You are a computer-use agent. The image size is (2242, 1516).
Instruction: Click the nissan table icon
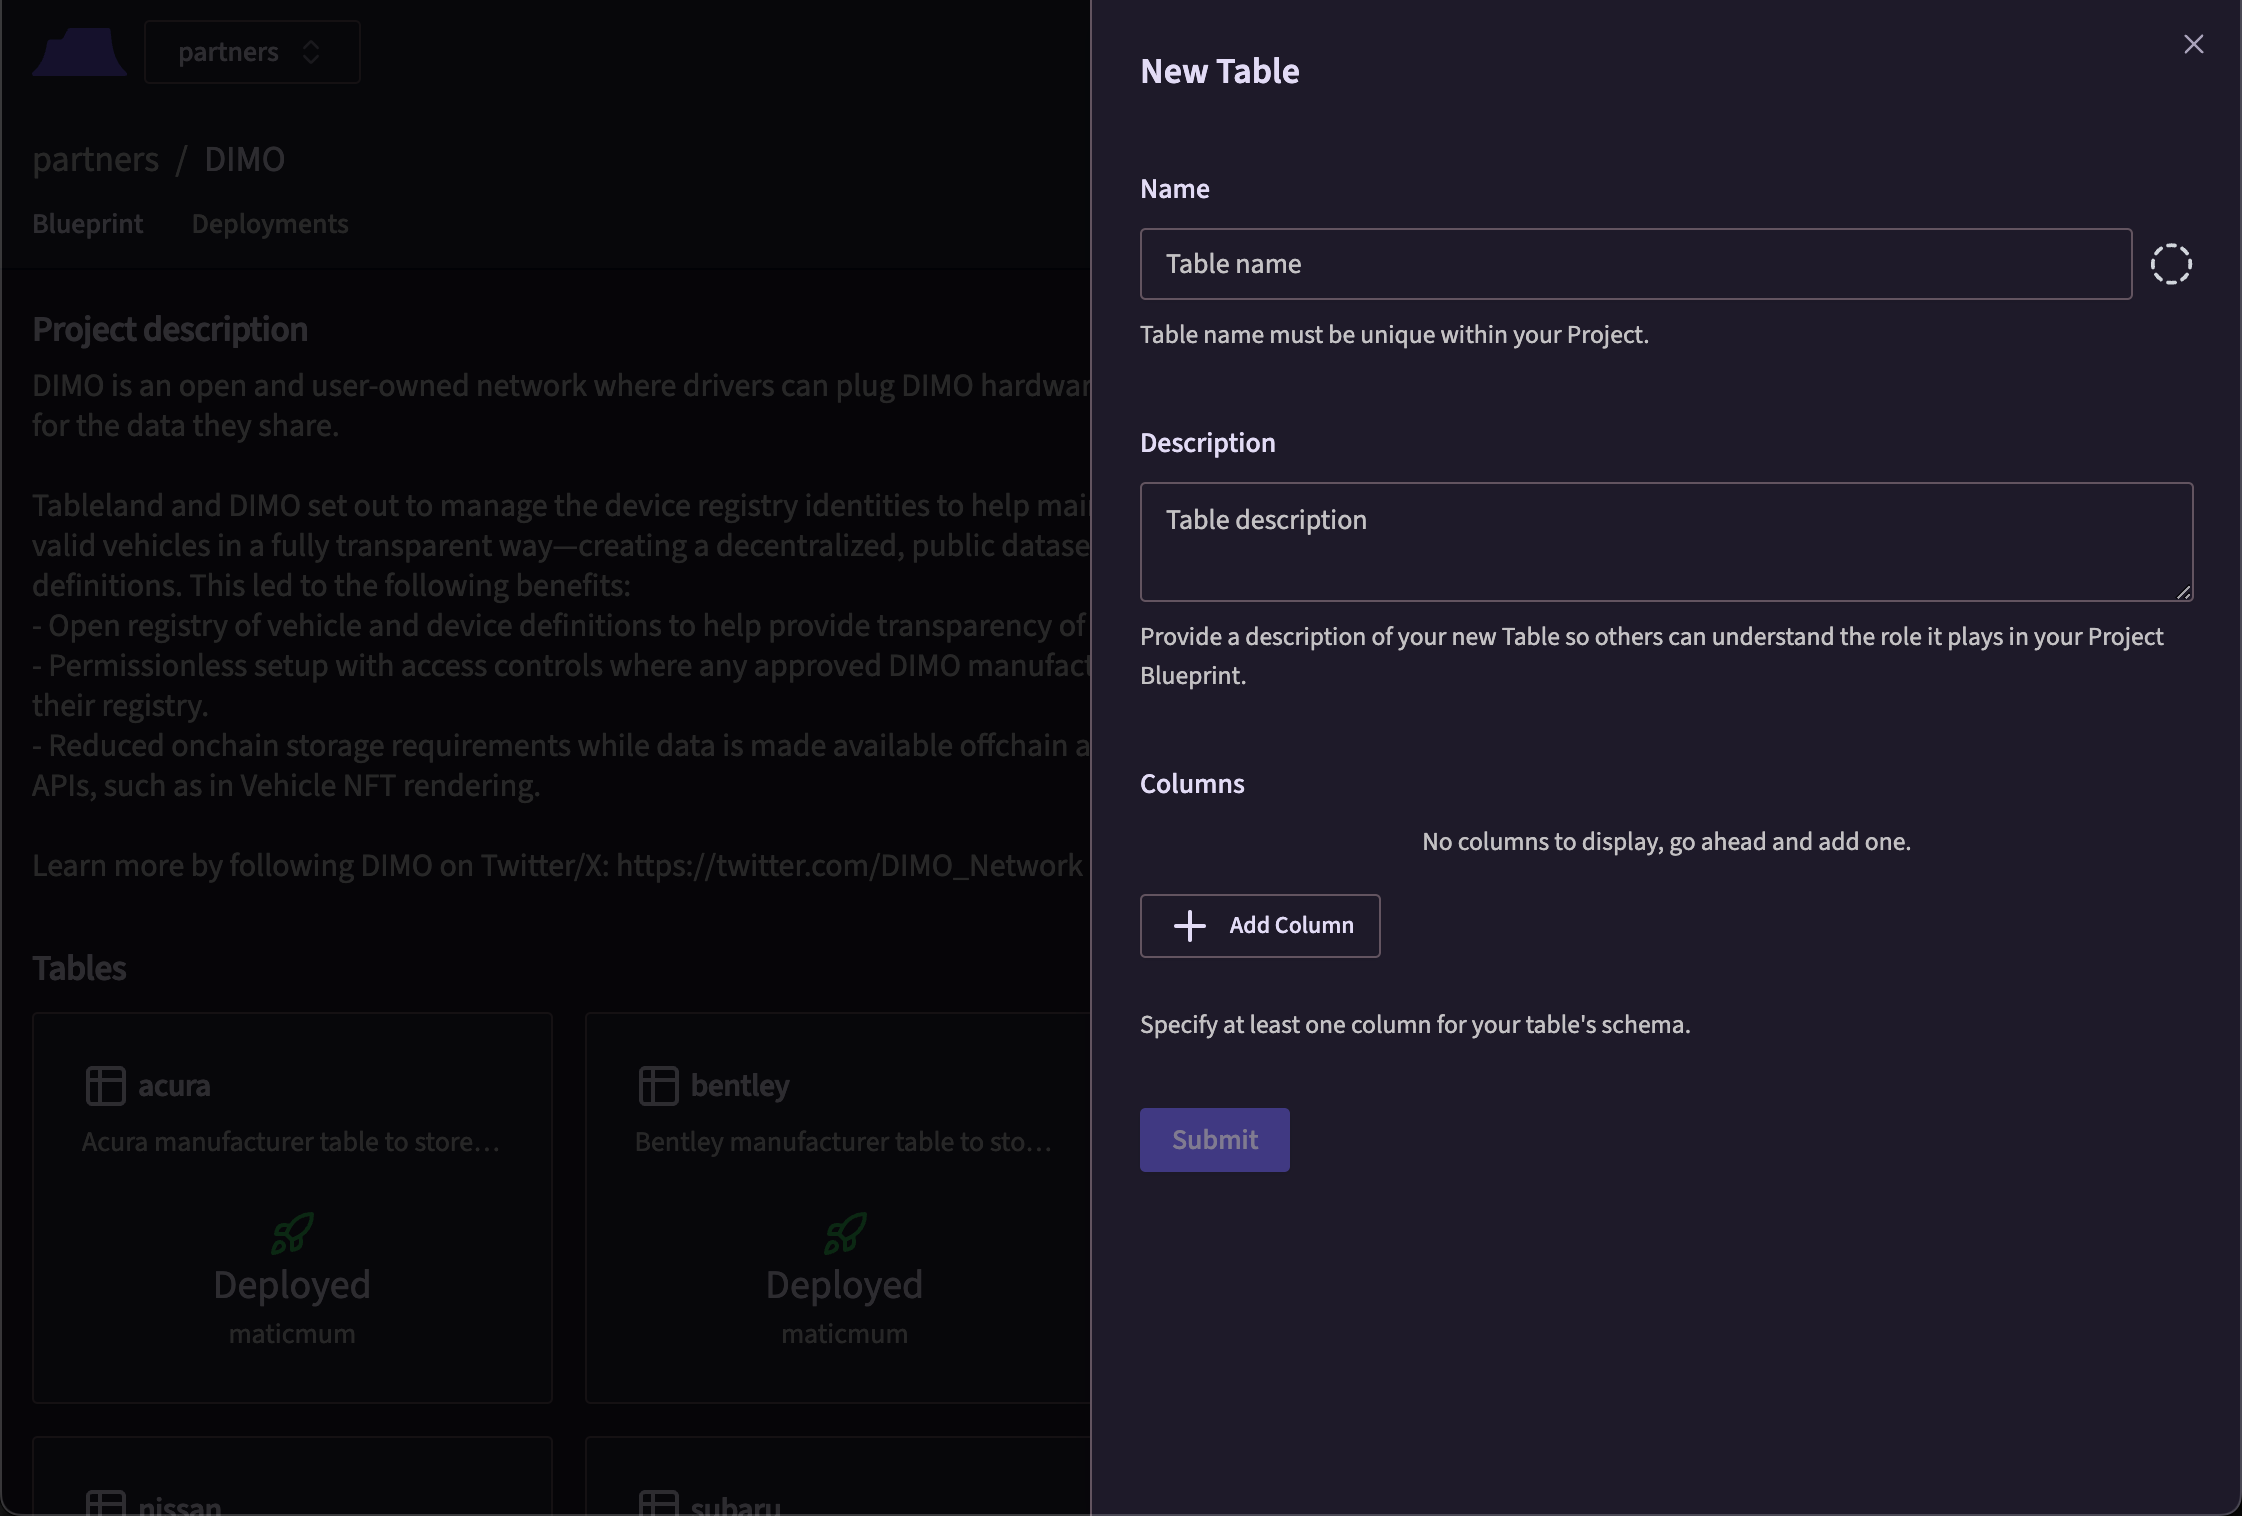(105, 1504)
